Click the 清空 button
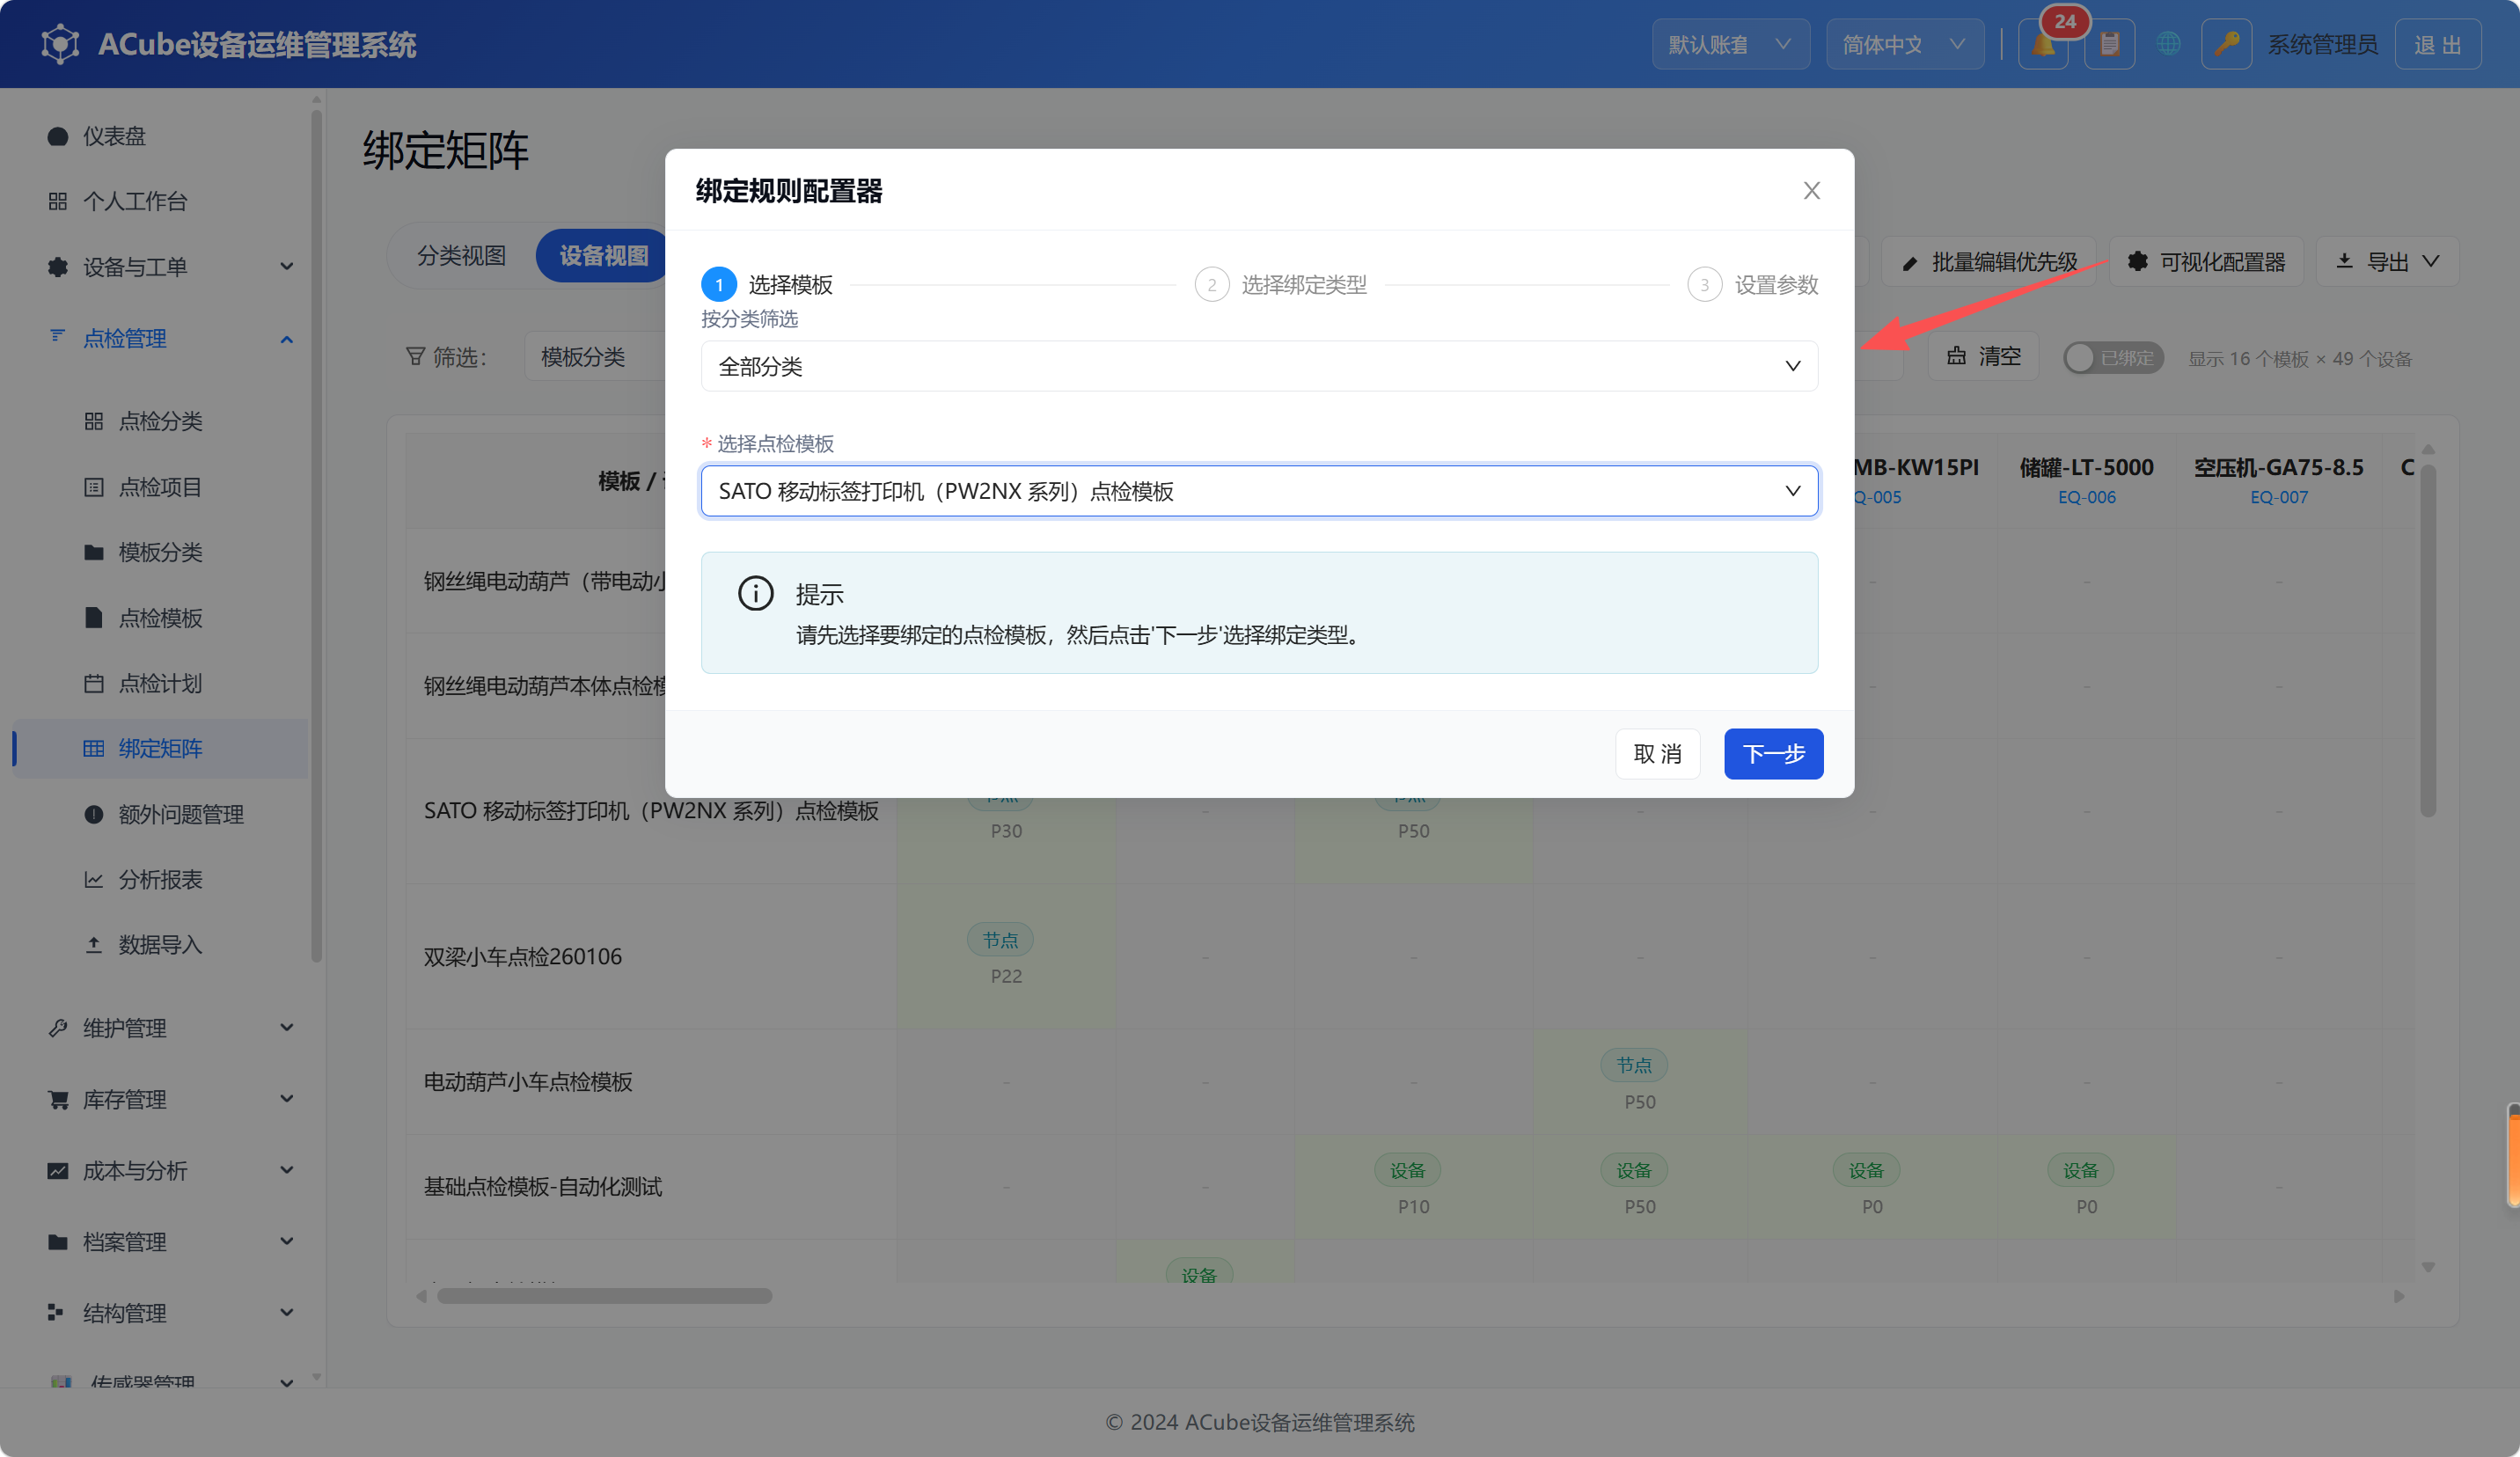The image size is (2520, 1457). click(x=1983, y=356)
